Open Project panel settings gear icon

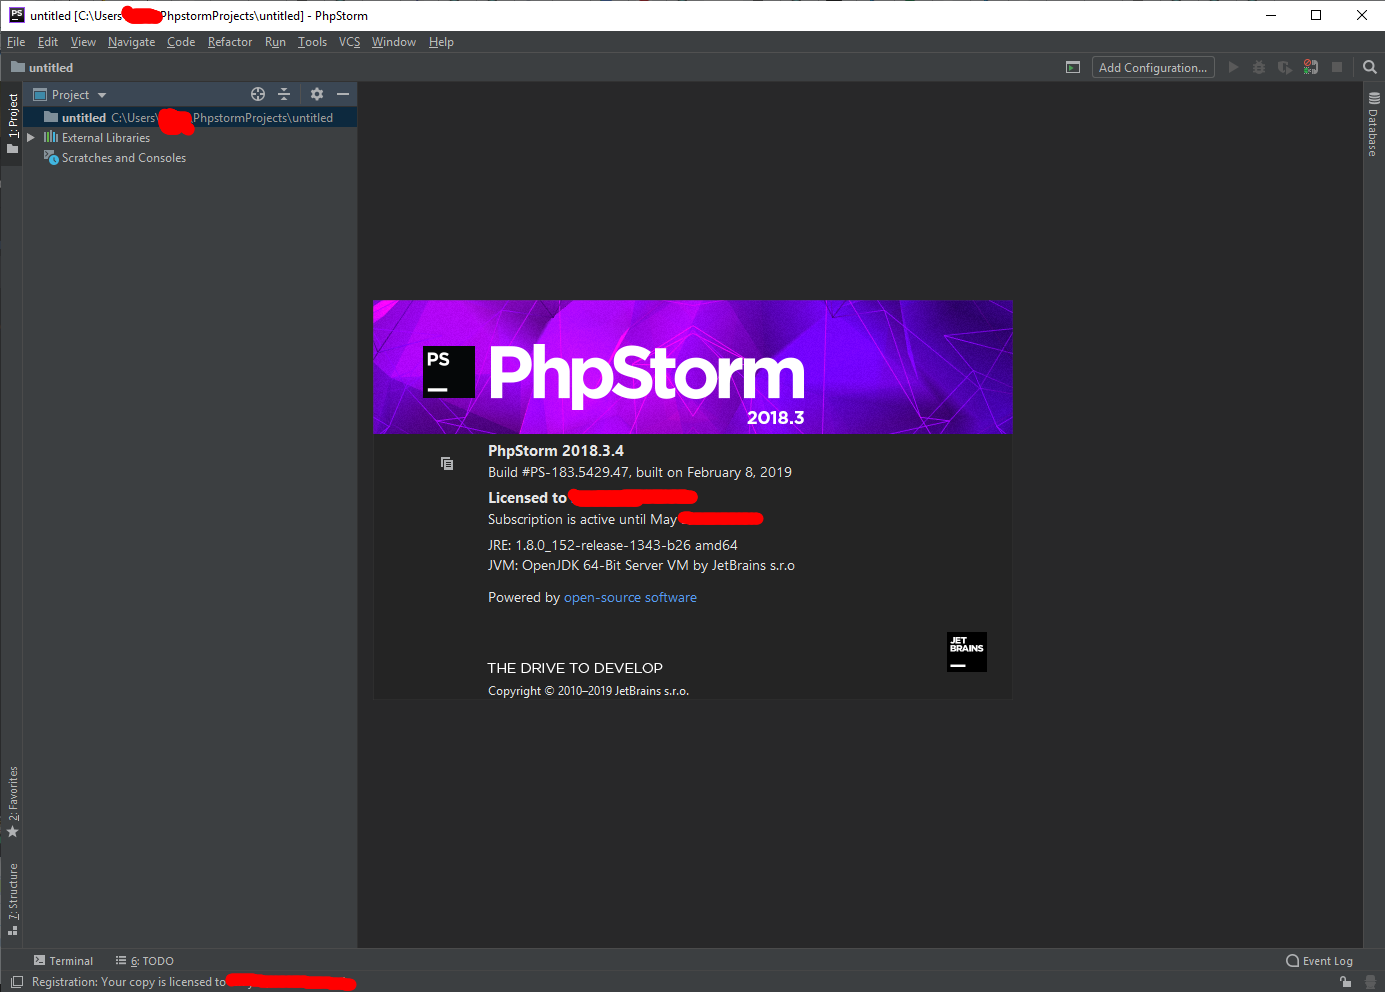pos(317,94)
